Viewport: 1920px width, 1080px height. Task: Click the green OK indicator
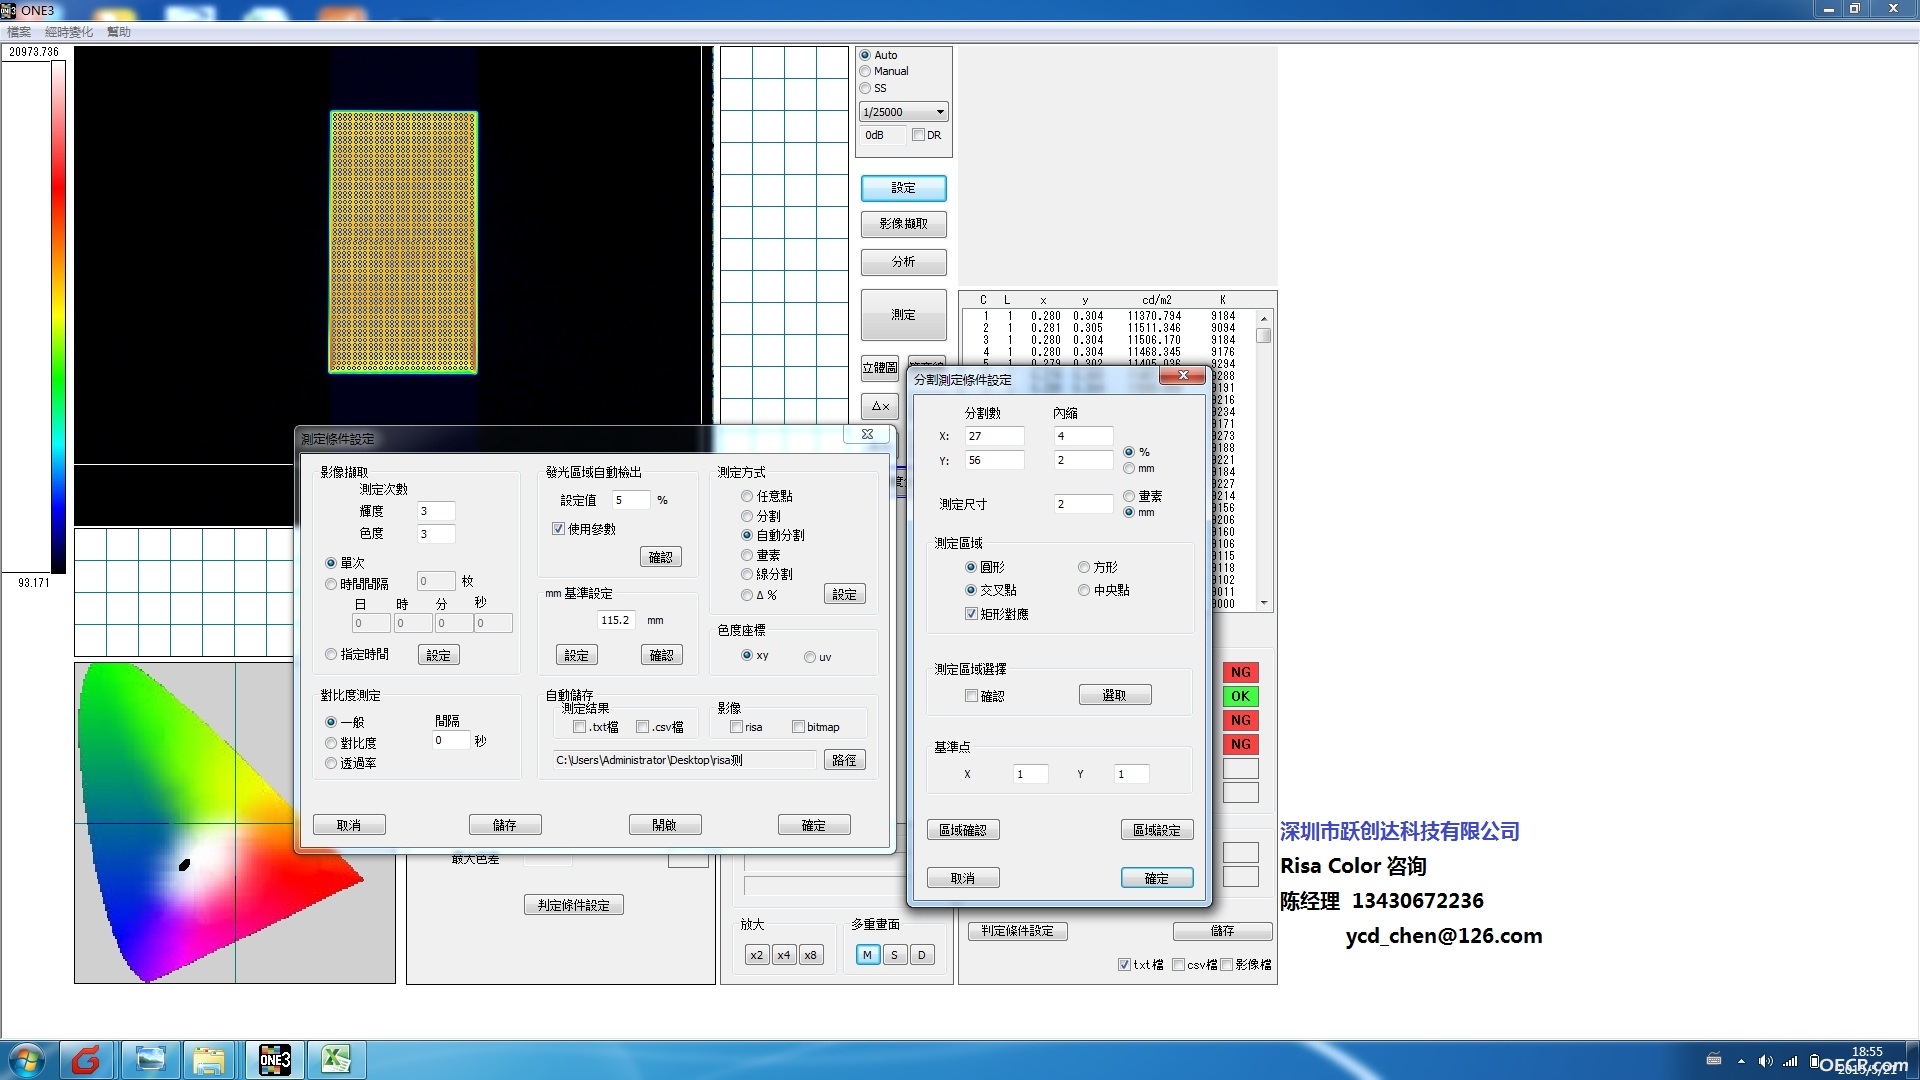tap(1241, 696)
